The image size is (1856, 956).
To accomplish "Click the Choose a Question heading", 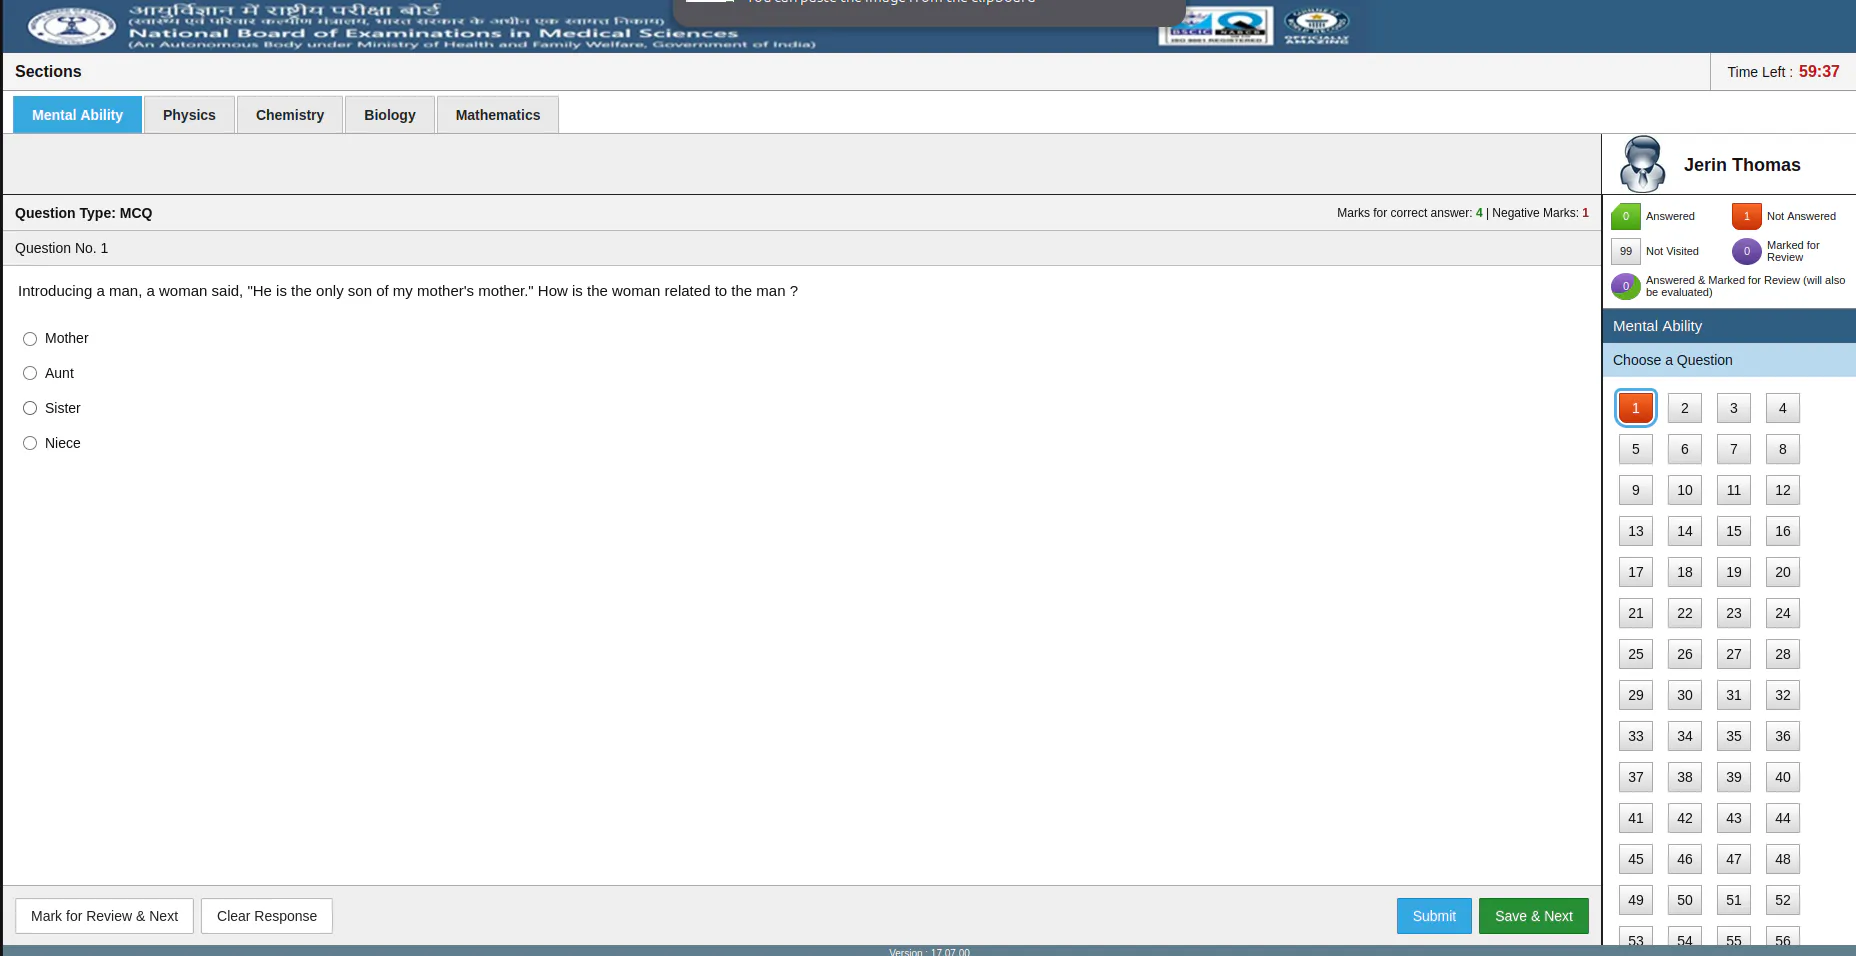I will [1729, 360].
